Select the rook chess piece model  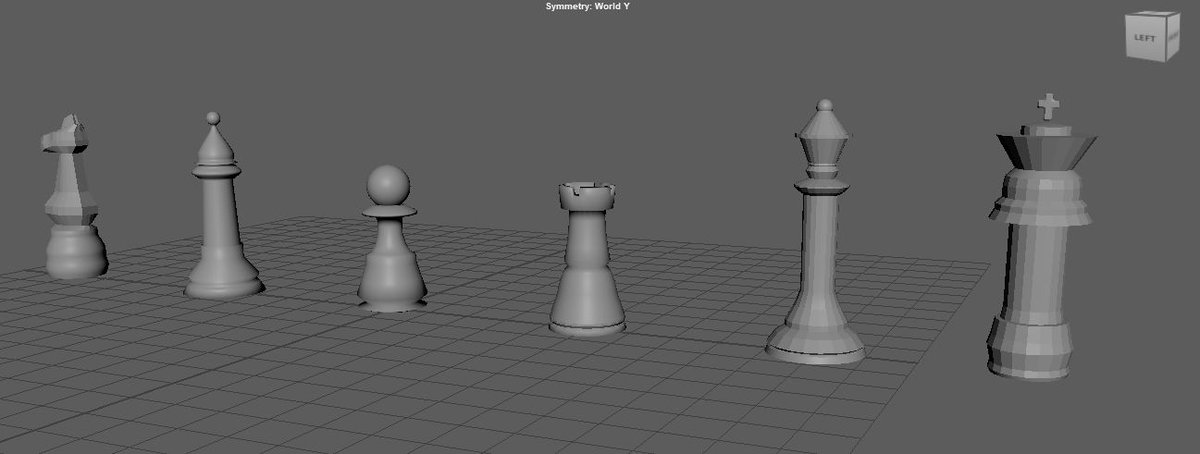pyautogui.click(x=587, y=258)
